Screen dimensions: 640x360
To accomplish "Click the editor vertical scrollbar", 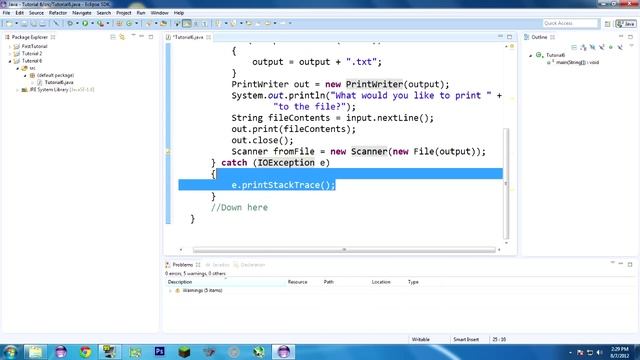I will (x=506, y=184).
